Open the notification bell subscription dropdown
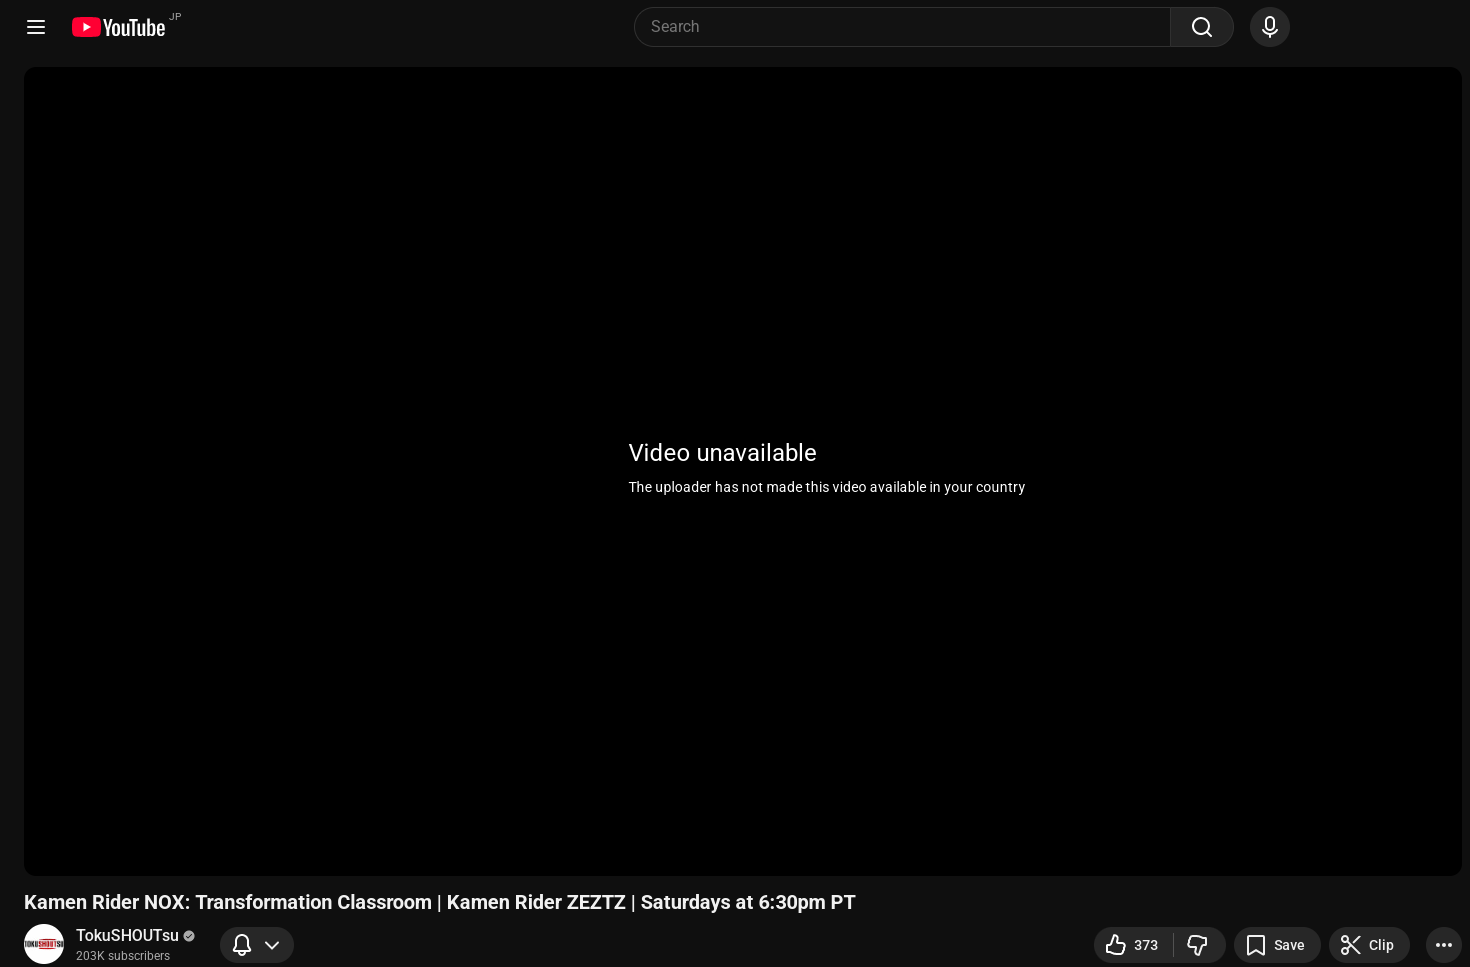Screen dimensions: 1470x967 tap(257, 945)
